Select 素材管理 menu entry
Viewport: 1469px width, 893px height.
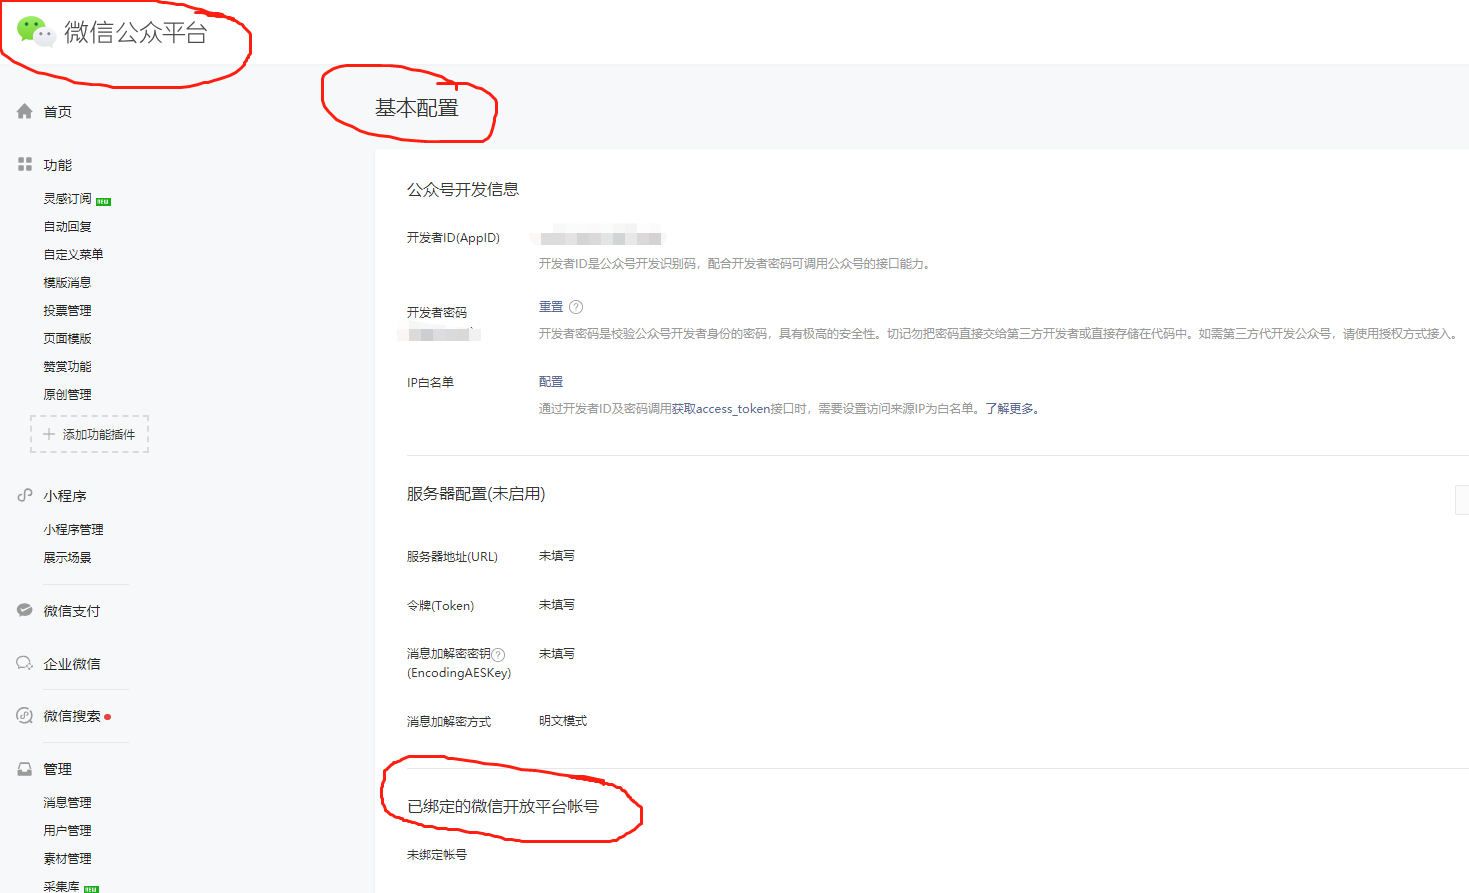68,859
